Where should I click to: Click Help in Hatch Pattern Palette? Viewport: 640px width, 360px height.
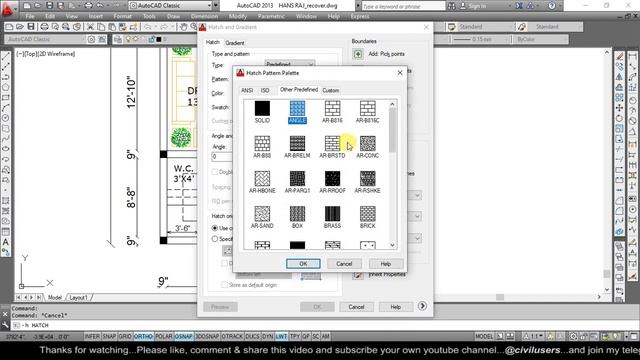click(x=386, y=264)
